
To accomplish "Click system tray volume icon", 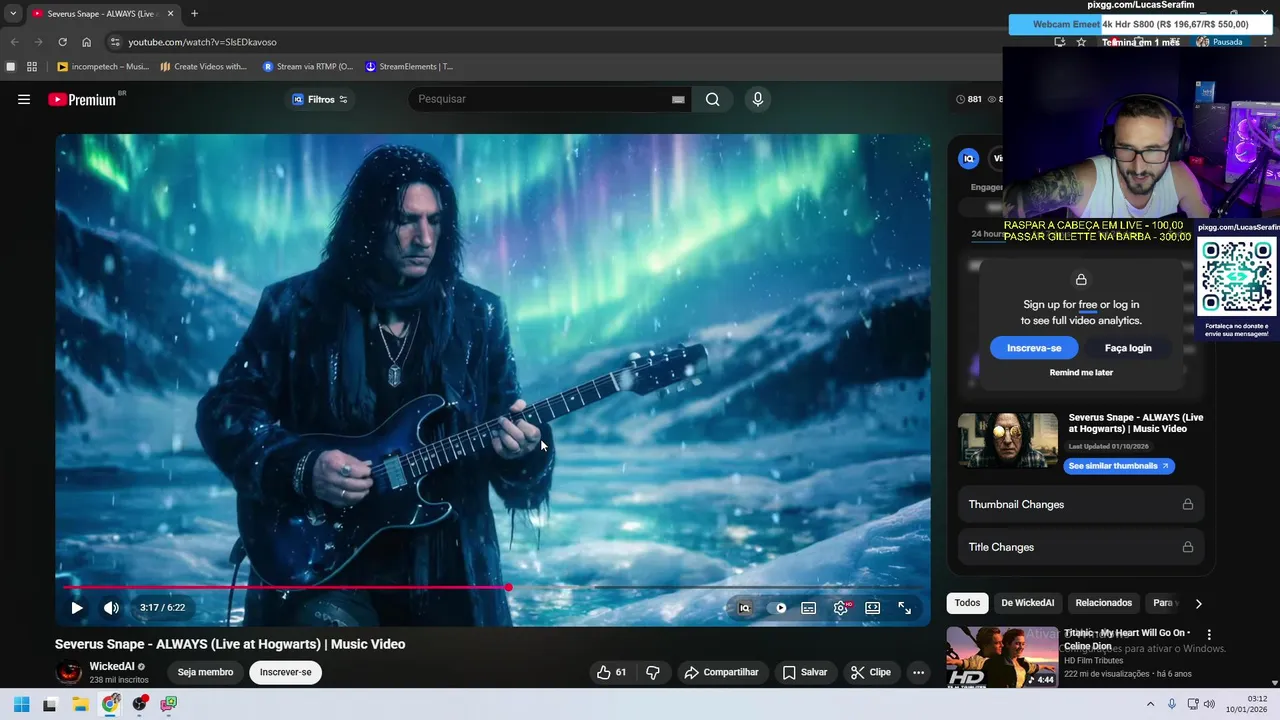I will (1211, 704).
